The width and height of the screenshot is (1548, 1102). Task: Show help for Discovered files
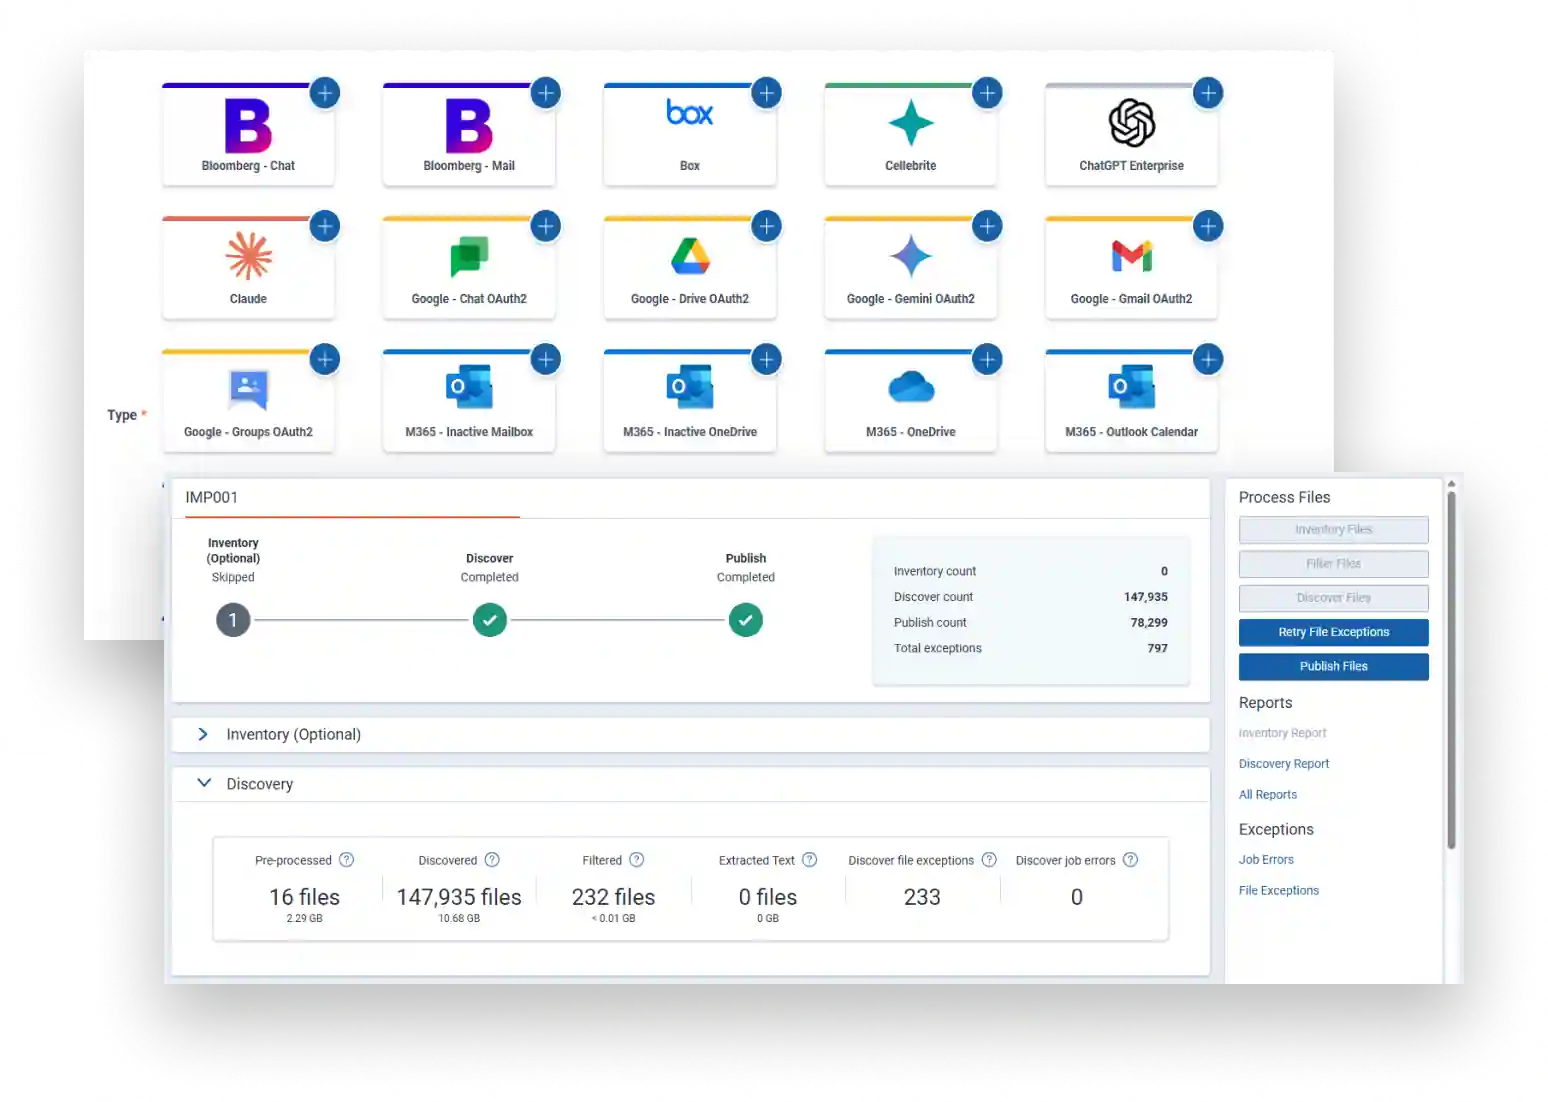(492, 860)
